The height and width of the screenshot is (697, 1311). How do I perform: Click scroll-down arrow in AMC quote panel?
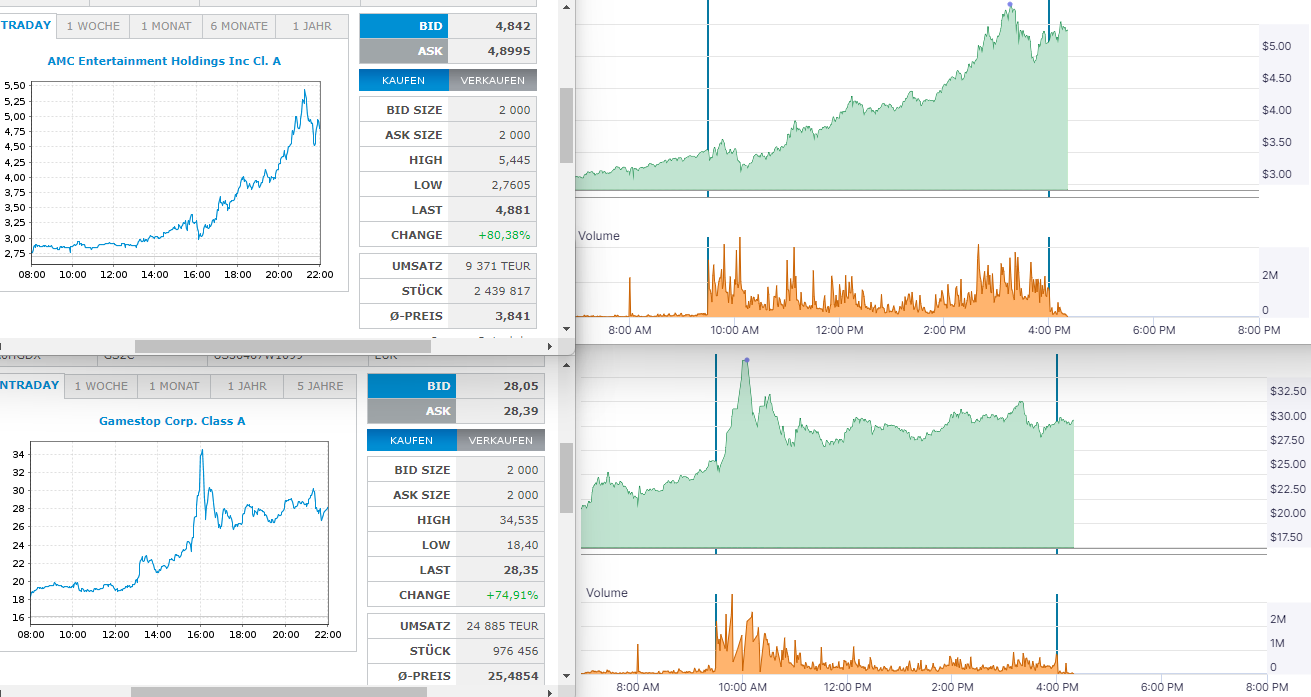(x=566, y=328)
